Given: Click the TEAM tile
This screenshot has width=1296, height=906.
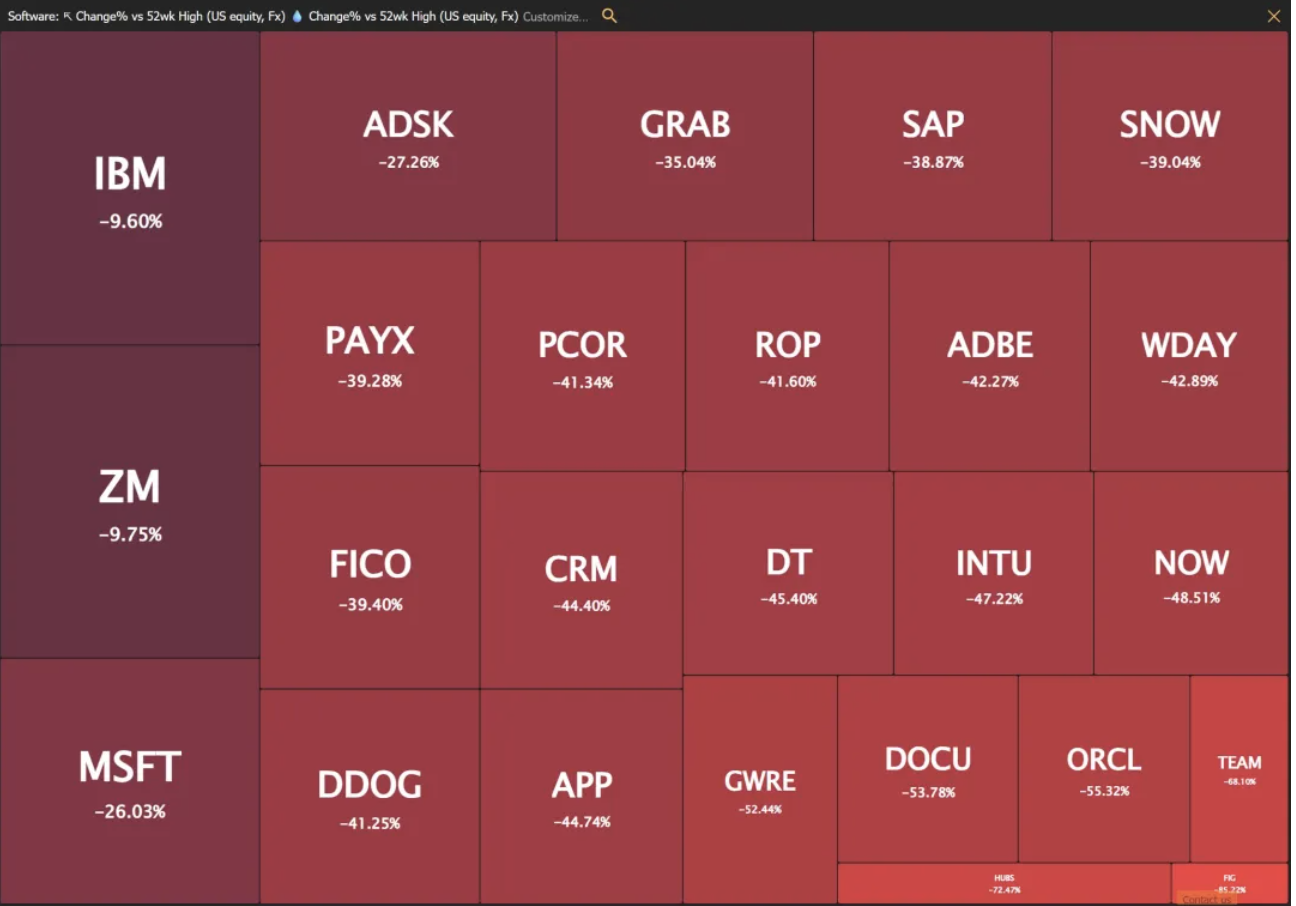Looking at the screenshot, I should coord(1239,768).
